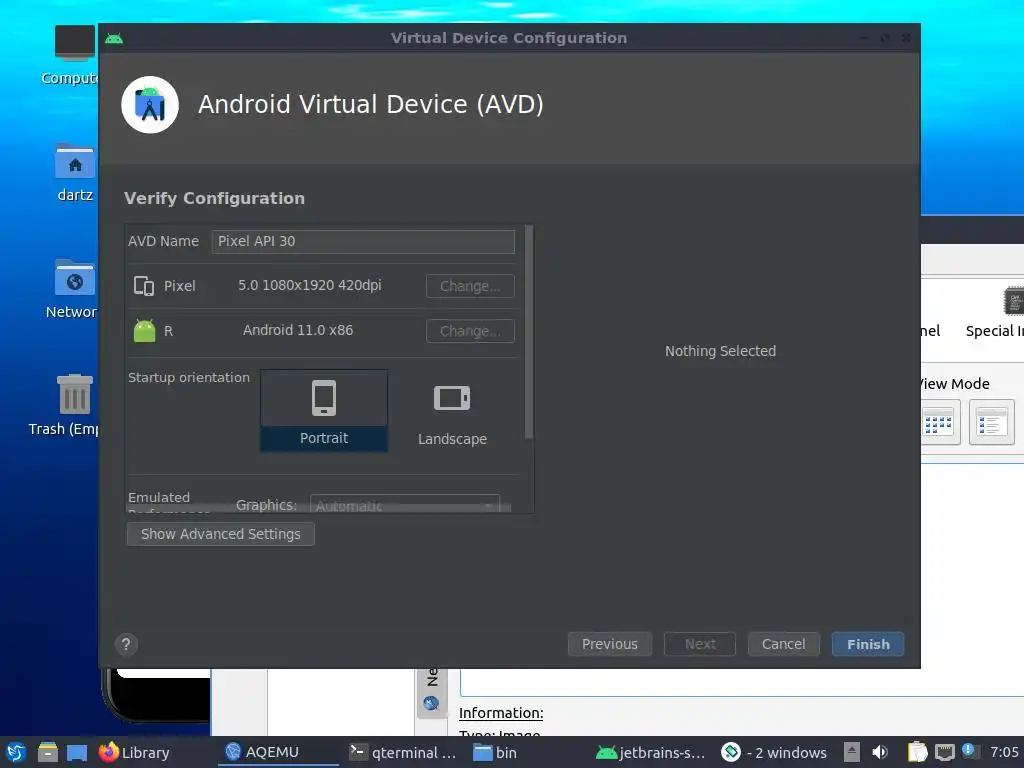Click the green Android R system image icon
This screenshot has height=768, width=1024.
pos(144,330)
